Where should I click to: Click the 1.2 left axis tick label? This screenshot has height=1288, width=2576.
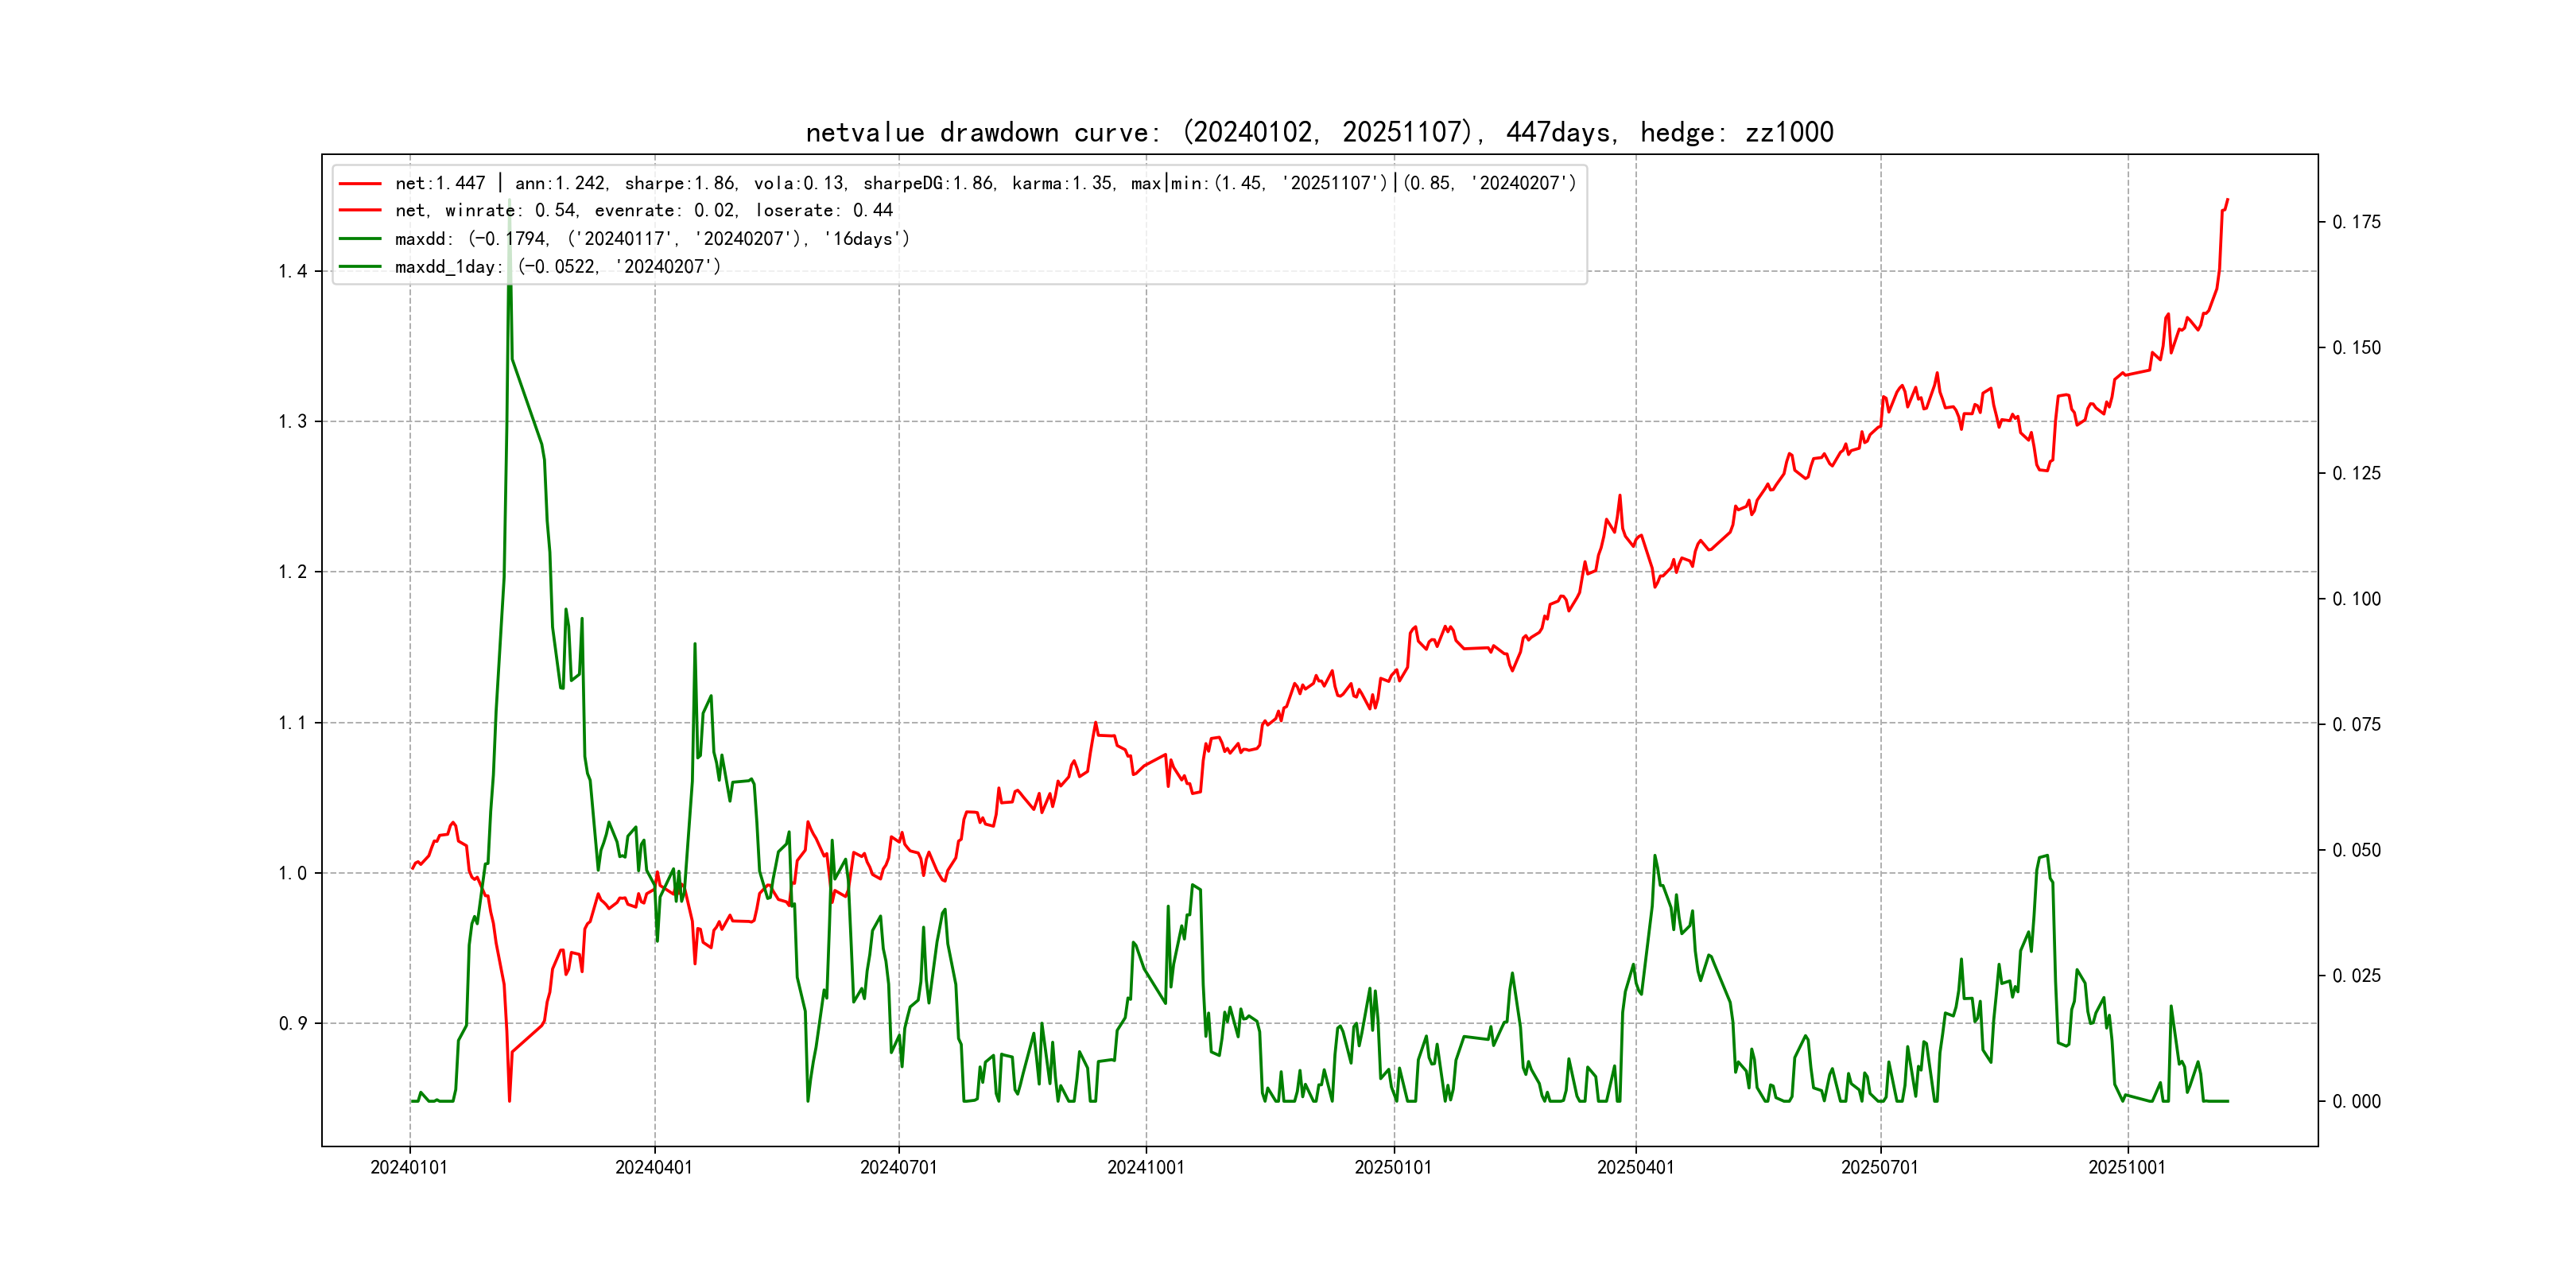click(292, 572)
